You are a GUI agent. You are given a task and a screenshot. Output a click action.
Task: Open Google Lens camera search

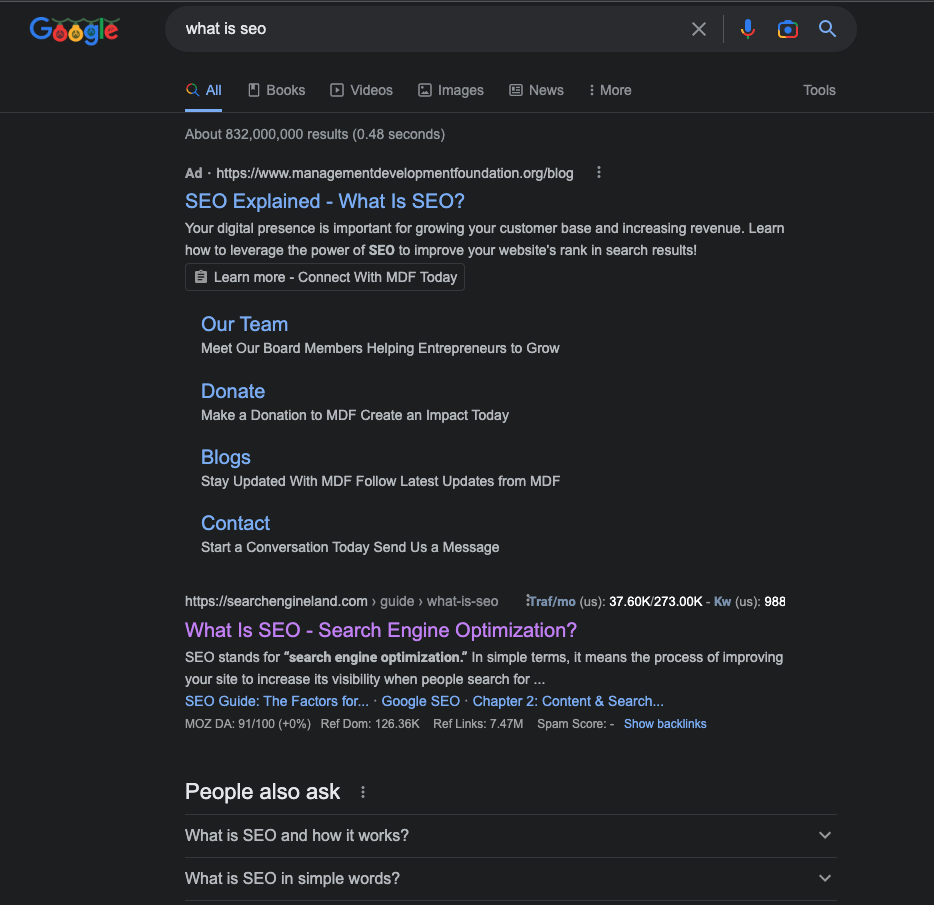(788, 29)
